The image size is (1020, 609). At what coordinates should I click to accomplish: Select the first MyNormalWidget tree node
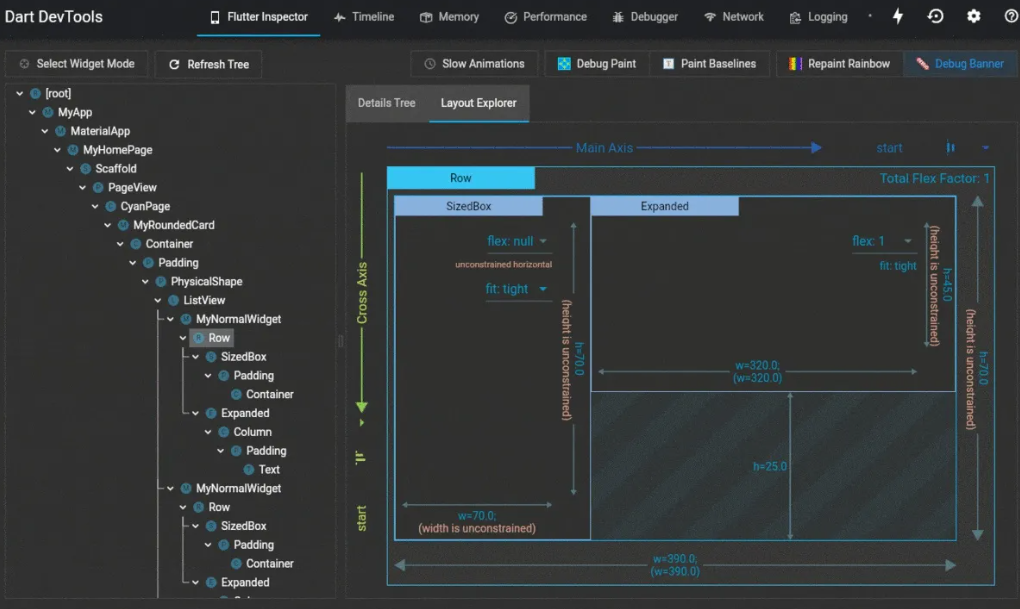click(x=239, y=319)
